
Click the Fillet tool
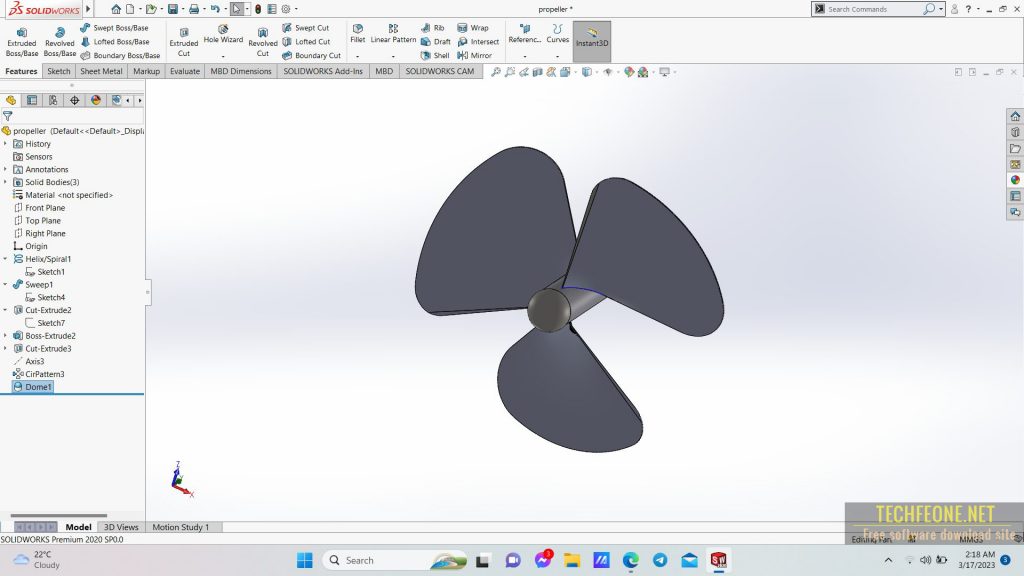[358, 34]
